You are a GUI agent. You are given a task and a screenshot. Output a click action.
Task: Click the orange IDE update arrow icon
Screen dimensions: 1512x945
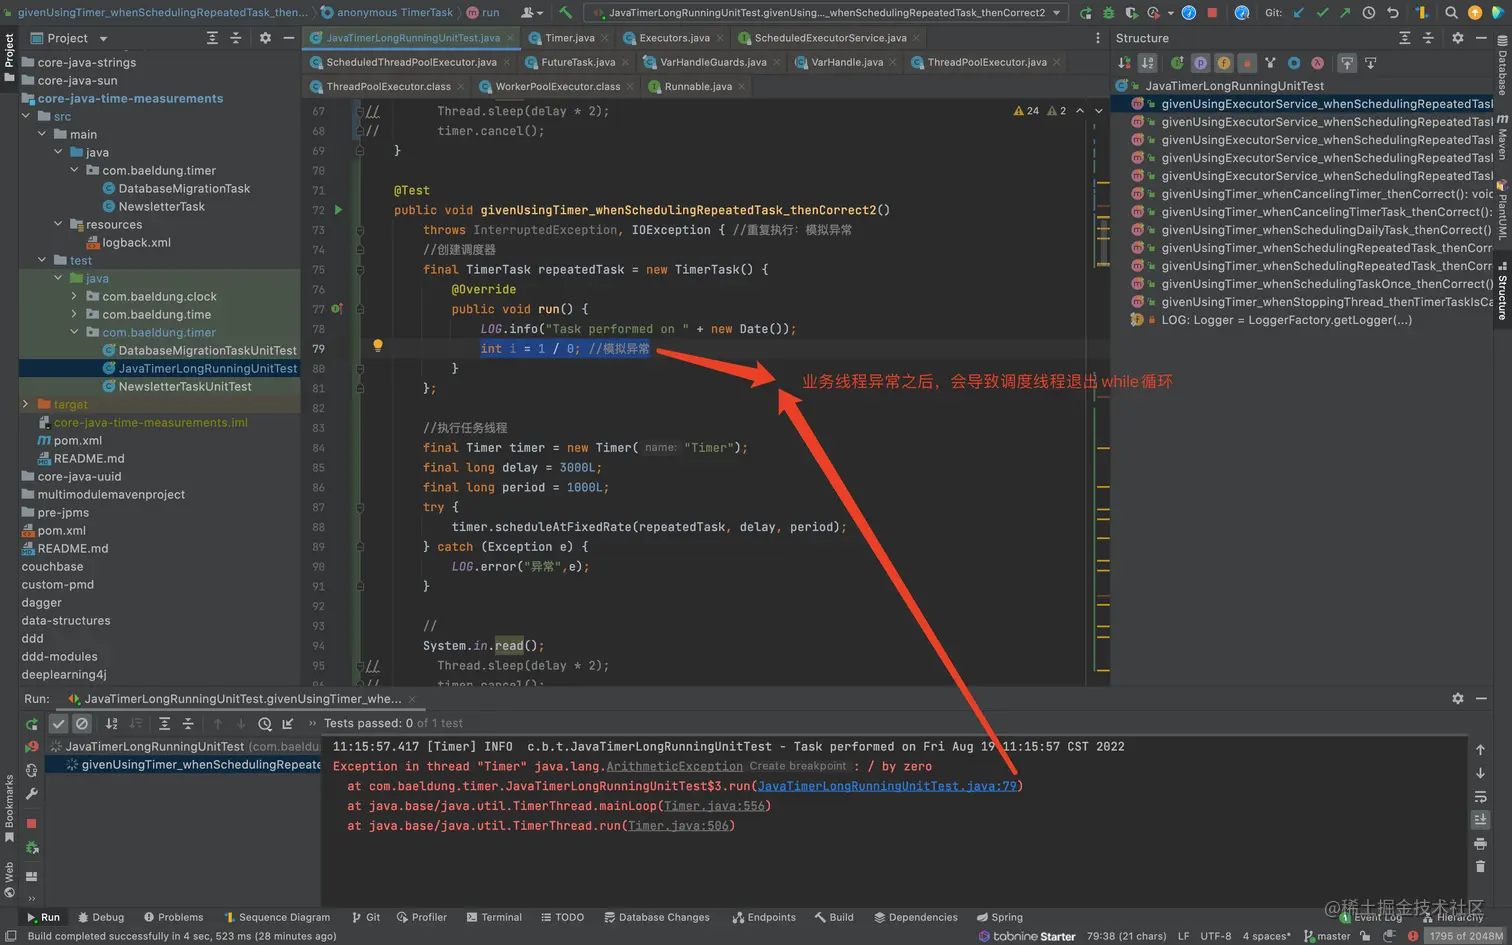pos(1475,13)
